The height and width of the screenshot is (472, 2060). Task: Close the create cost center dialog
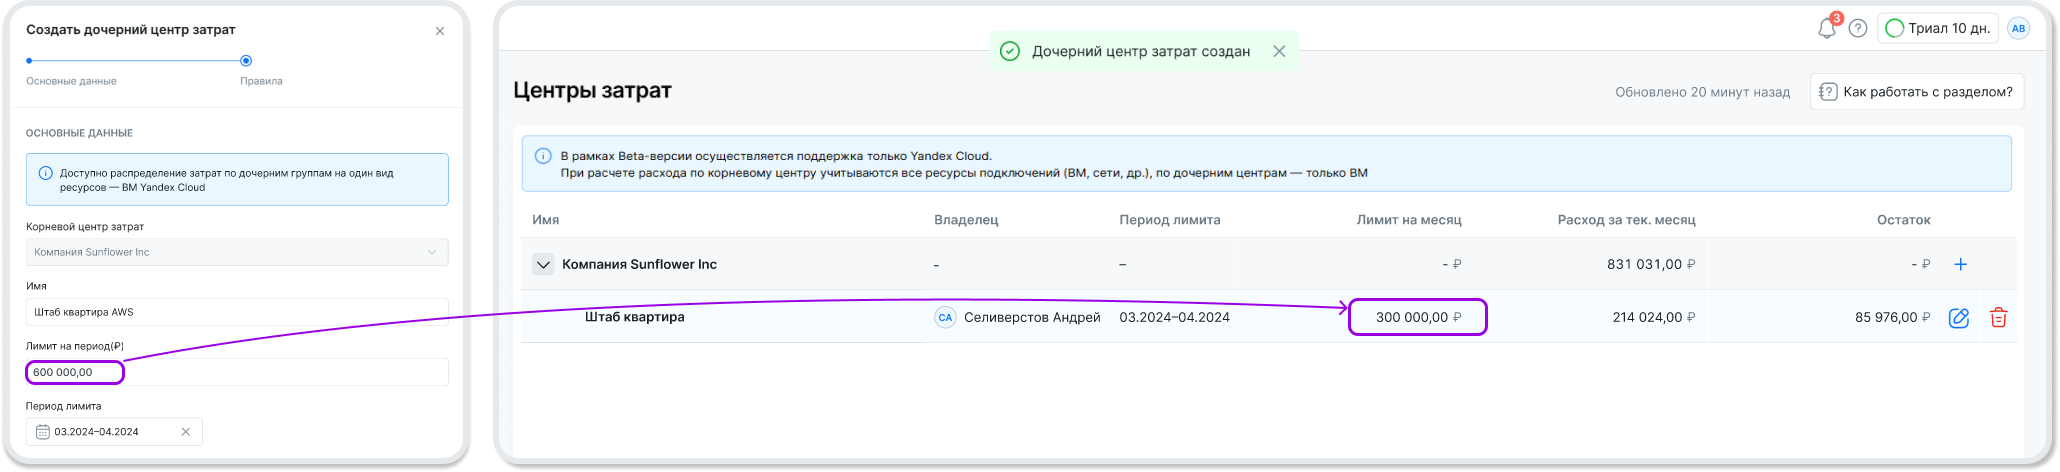(x=440, y=31)
